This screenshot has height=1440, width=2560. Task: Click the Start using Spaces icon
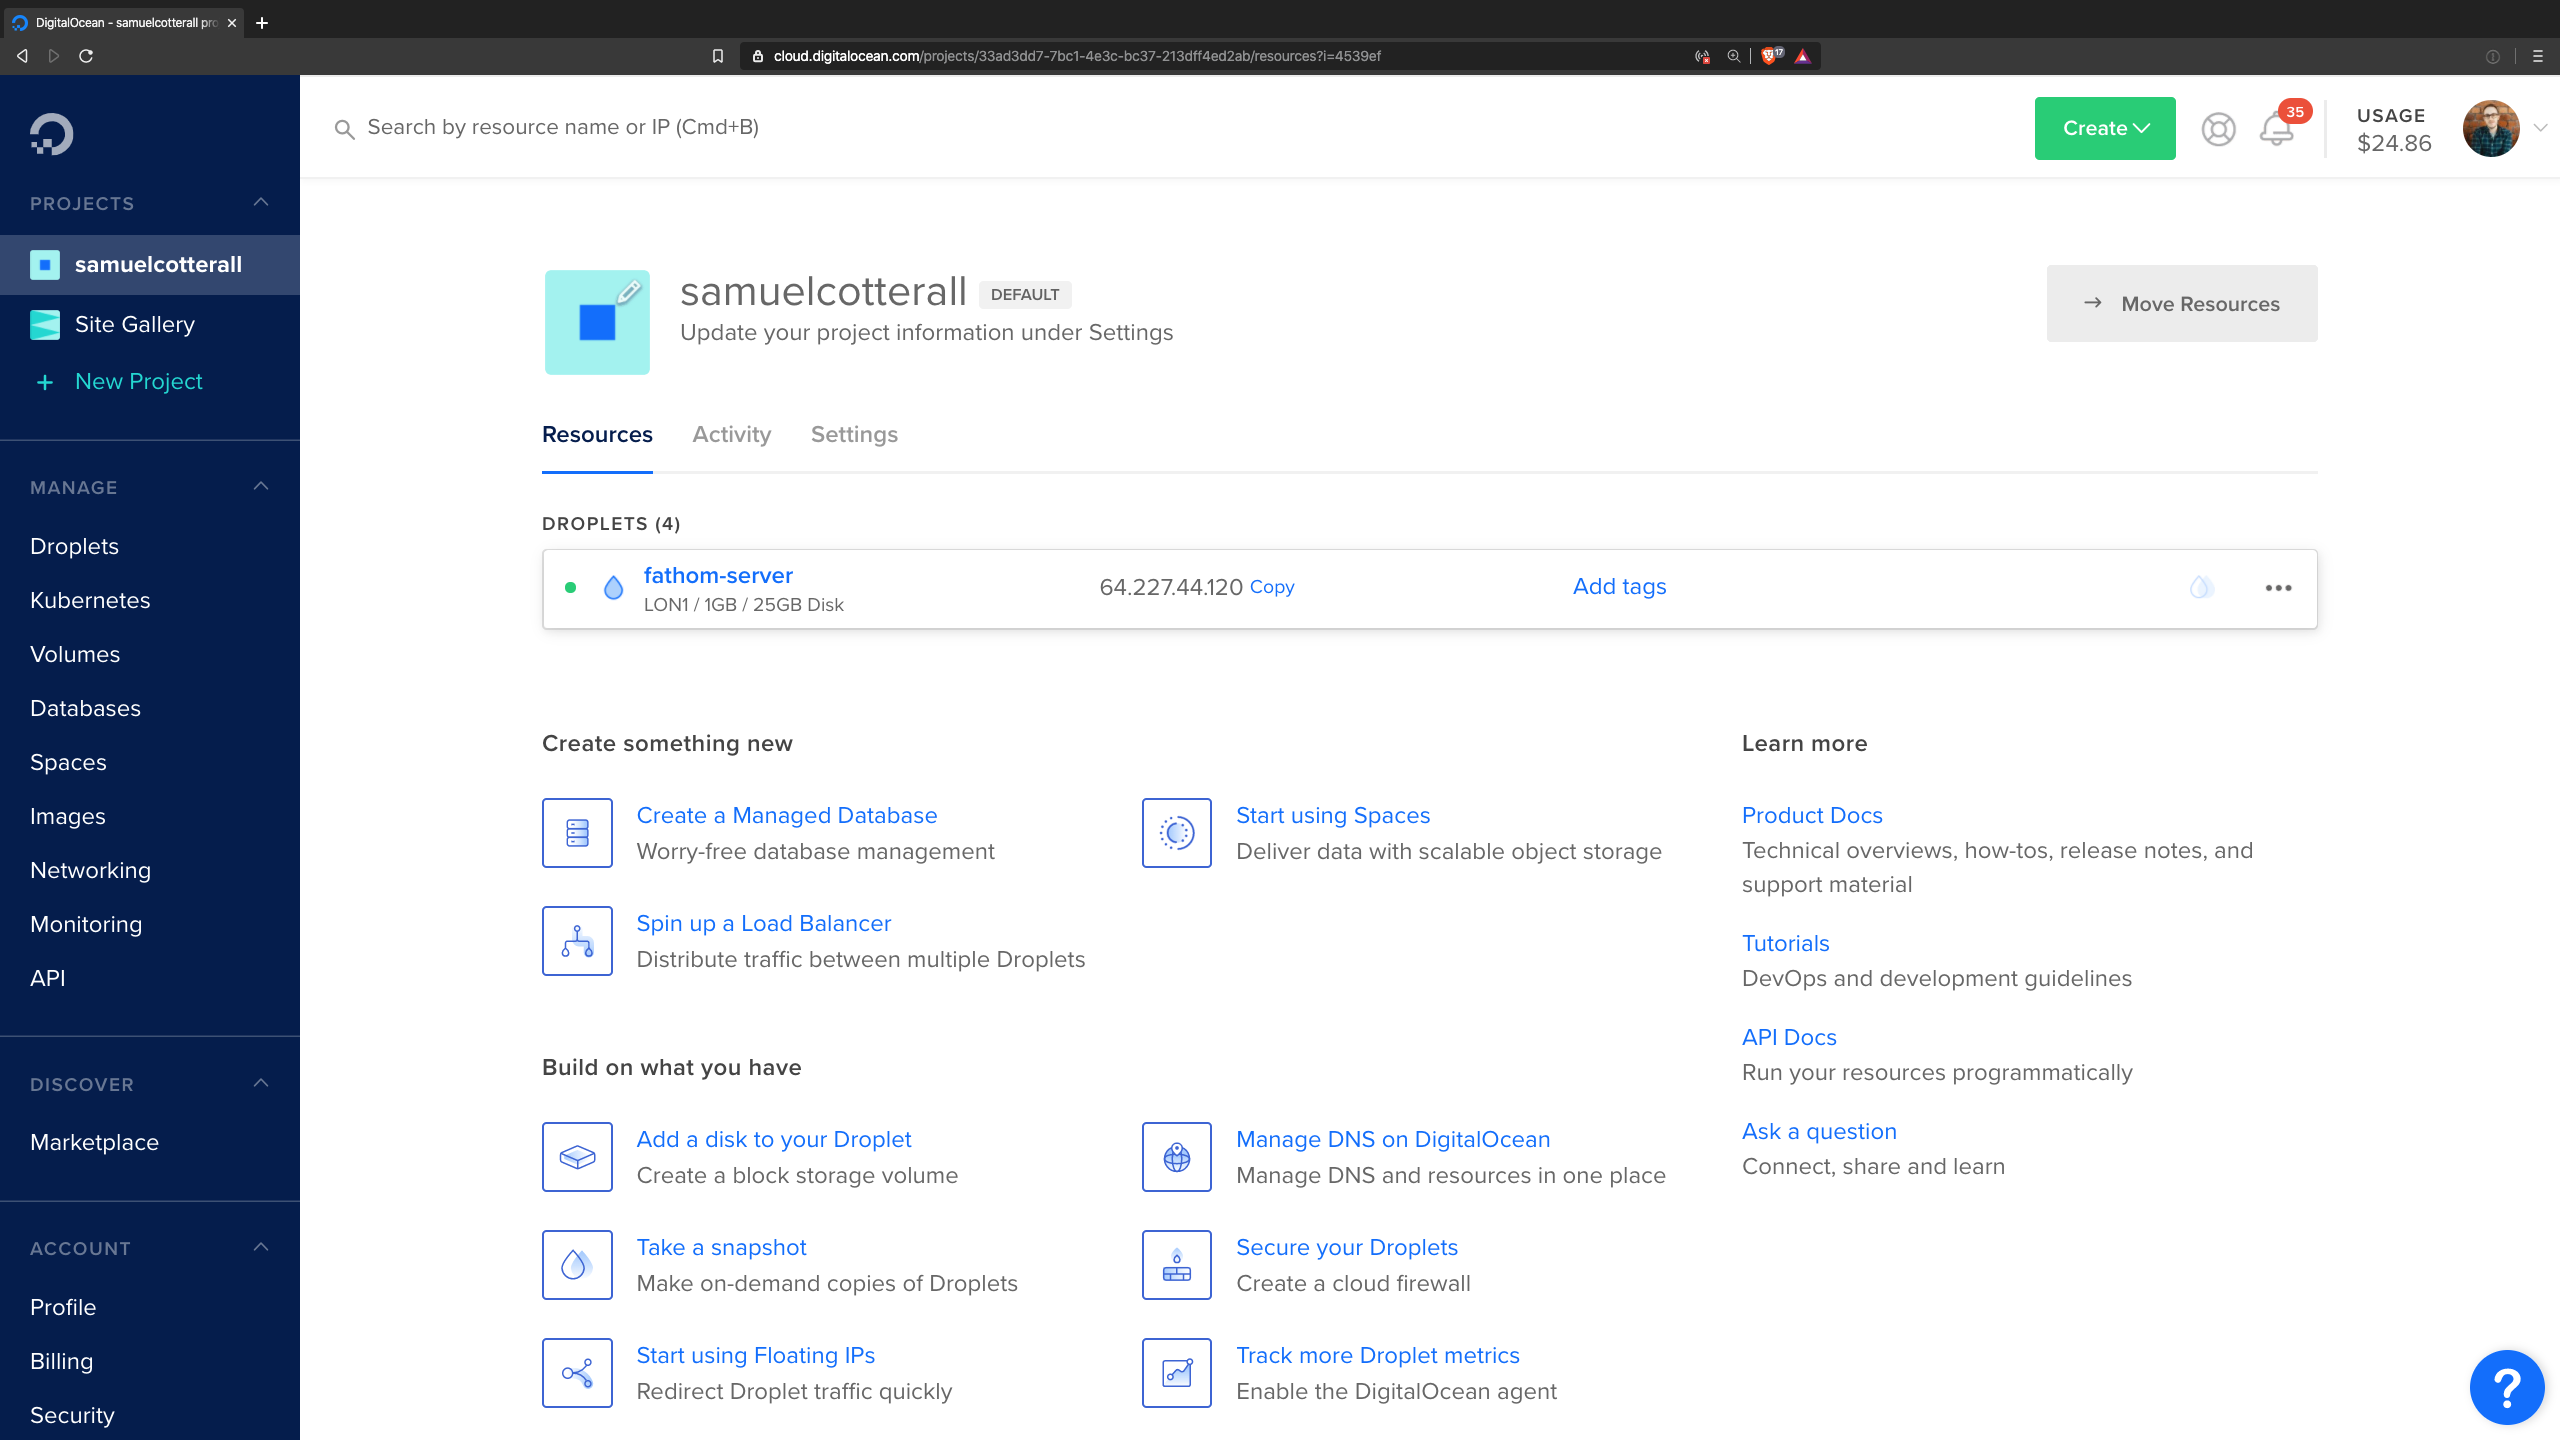(1176, 832)
